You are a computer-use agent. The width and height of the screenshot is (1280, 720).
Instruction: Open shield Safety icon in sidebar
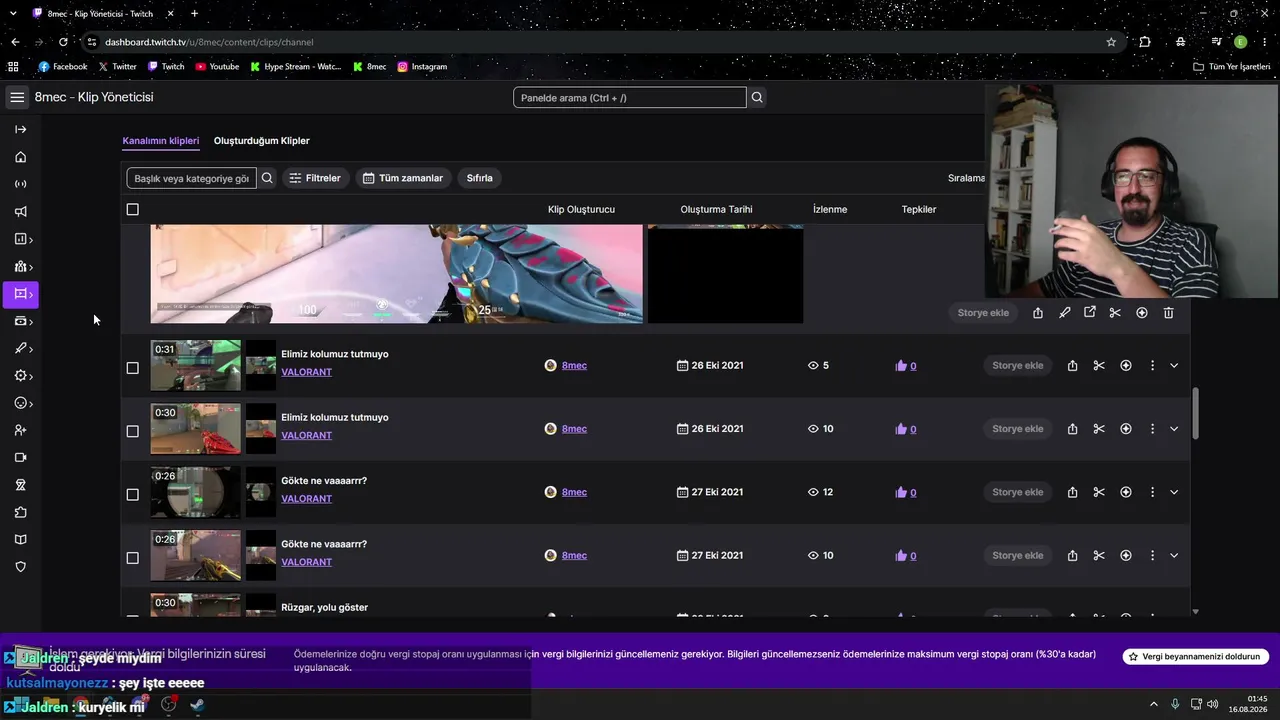tap(20, 567)
